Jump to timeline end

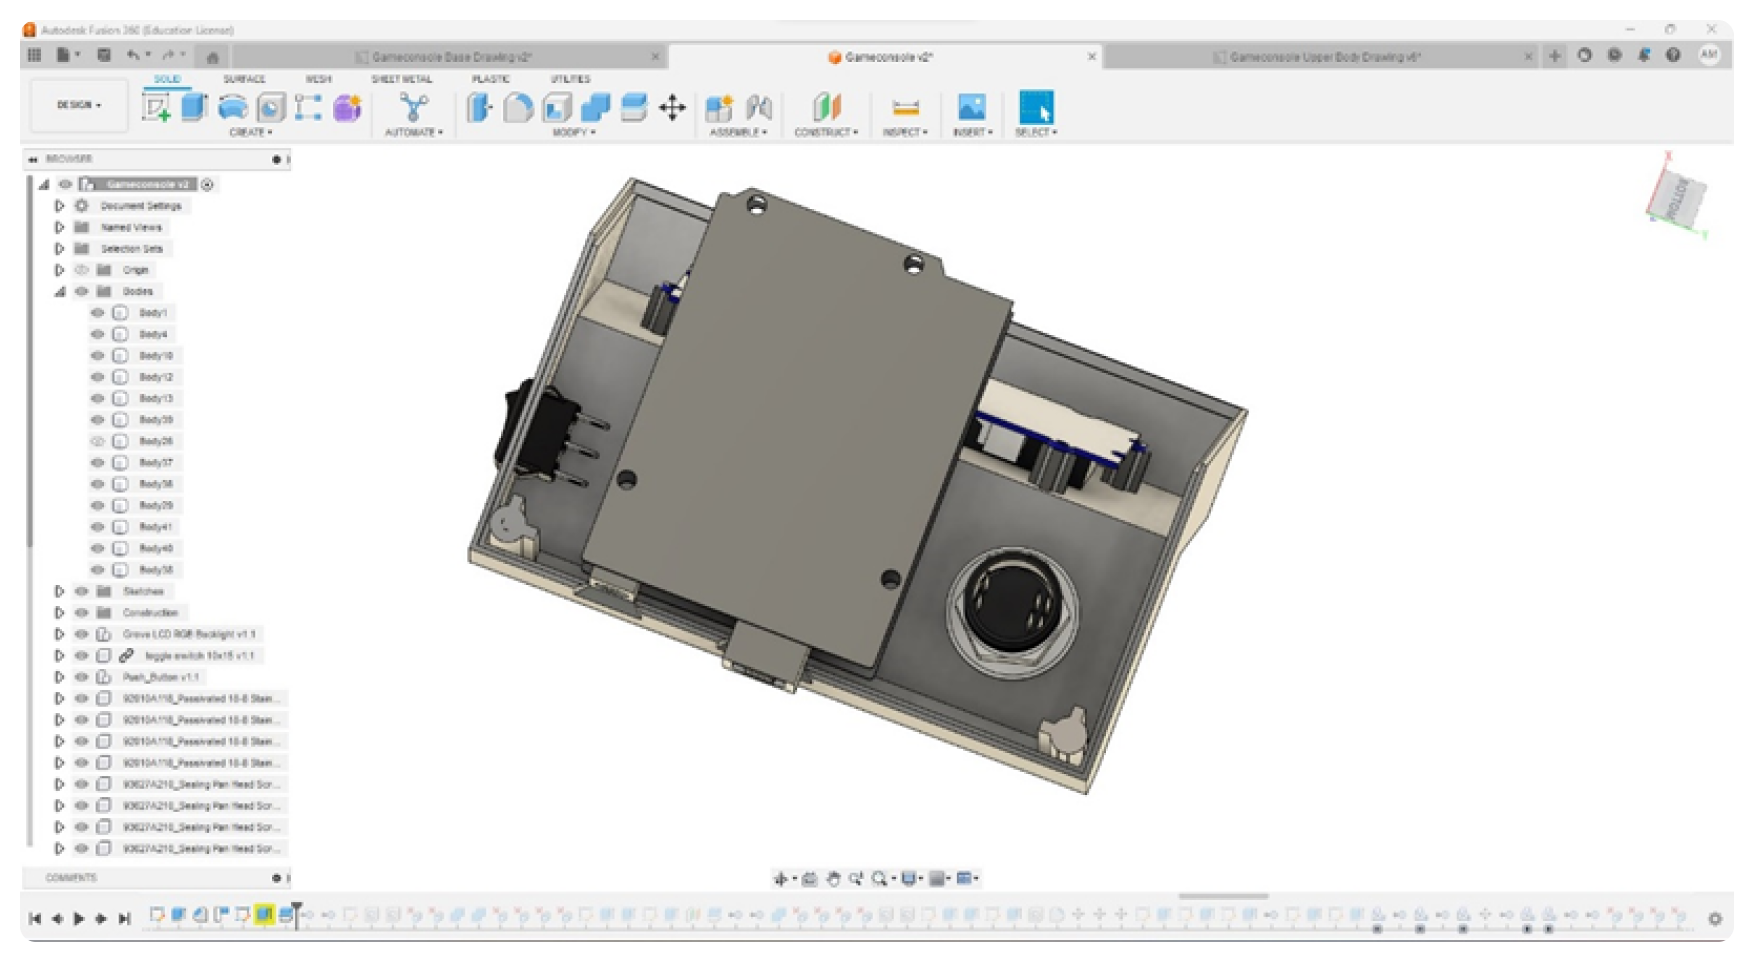pyautogui.click(x=124, y=918)
